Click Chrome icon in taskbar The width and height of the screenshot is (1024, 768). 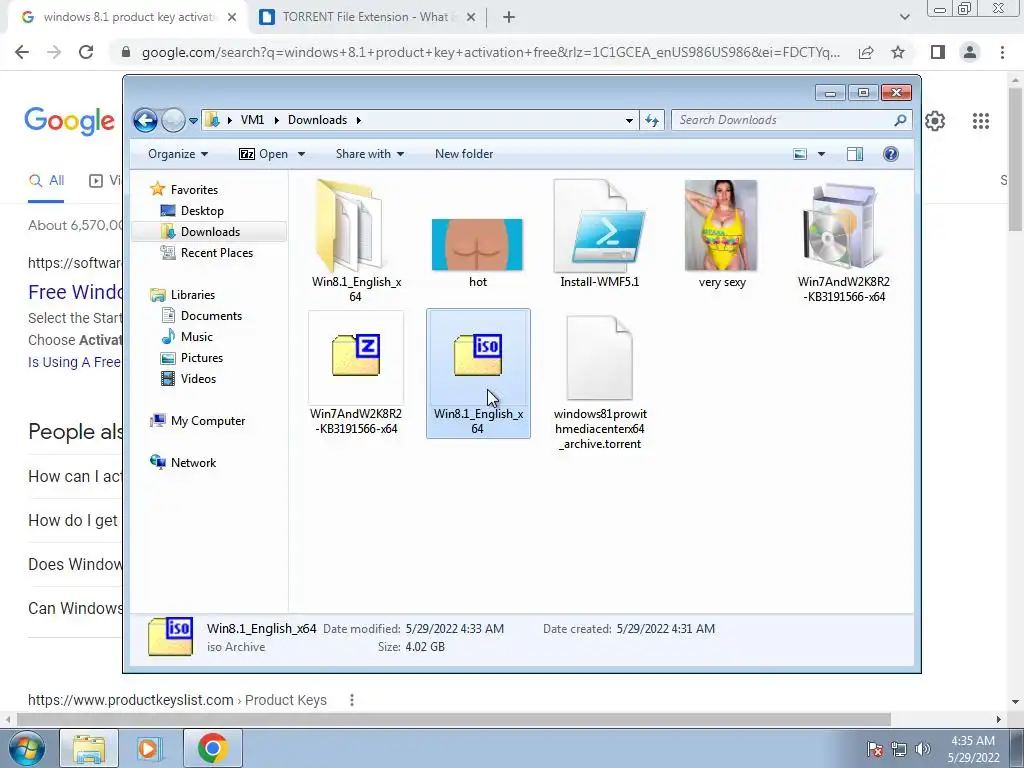(x=212, y=748)
